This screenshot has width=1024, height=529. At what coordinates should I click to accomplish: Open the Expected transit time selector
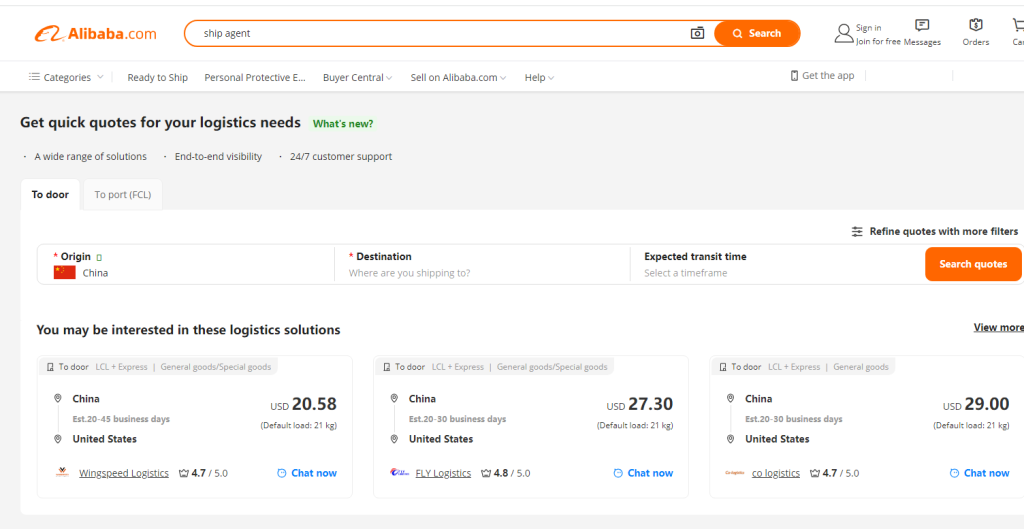[775, 265]
